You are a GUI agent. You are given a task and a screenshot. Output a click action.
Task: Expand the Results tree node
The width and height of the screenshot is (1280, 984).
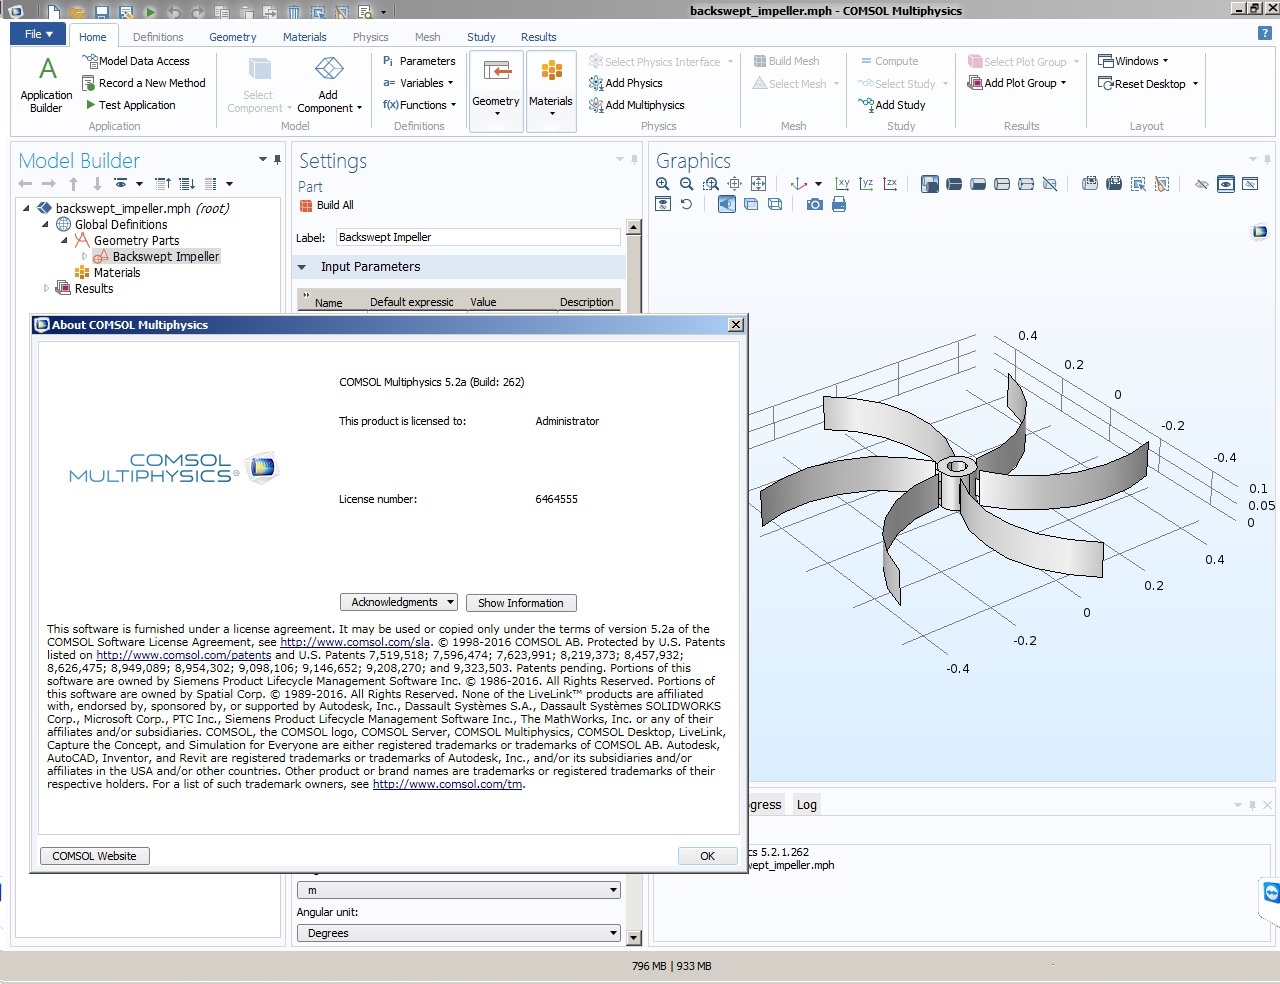[46, 288]
